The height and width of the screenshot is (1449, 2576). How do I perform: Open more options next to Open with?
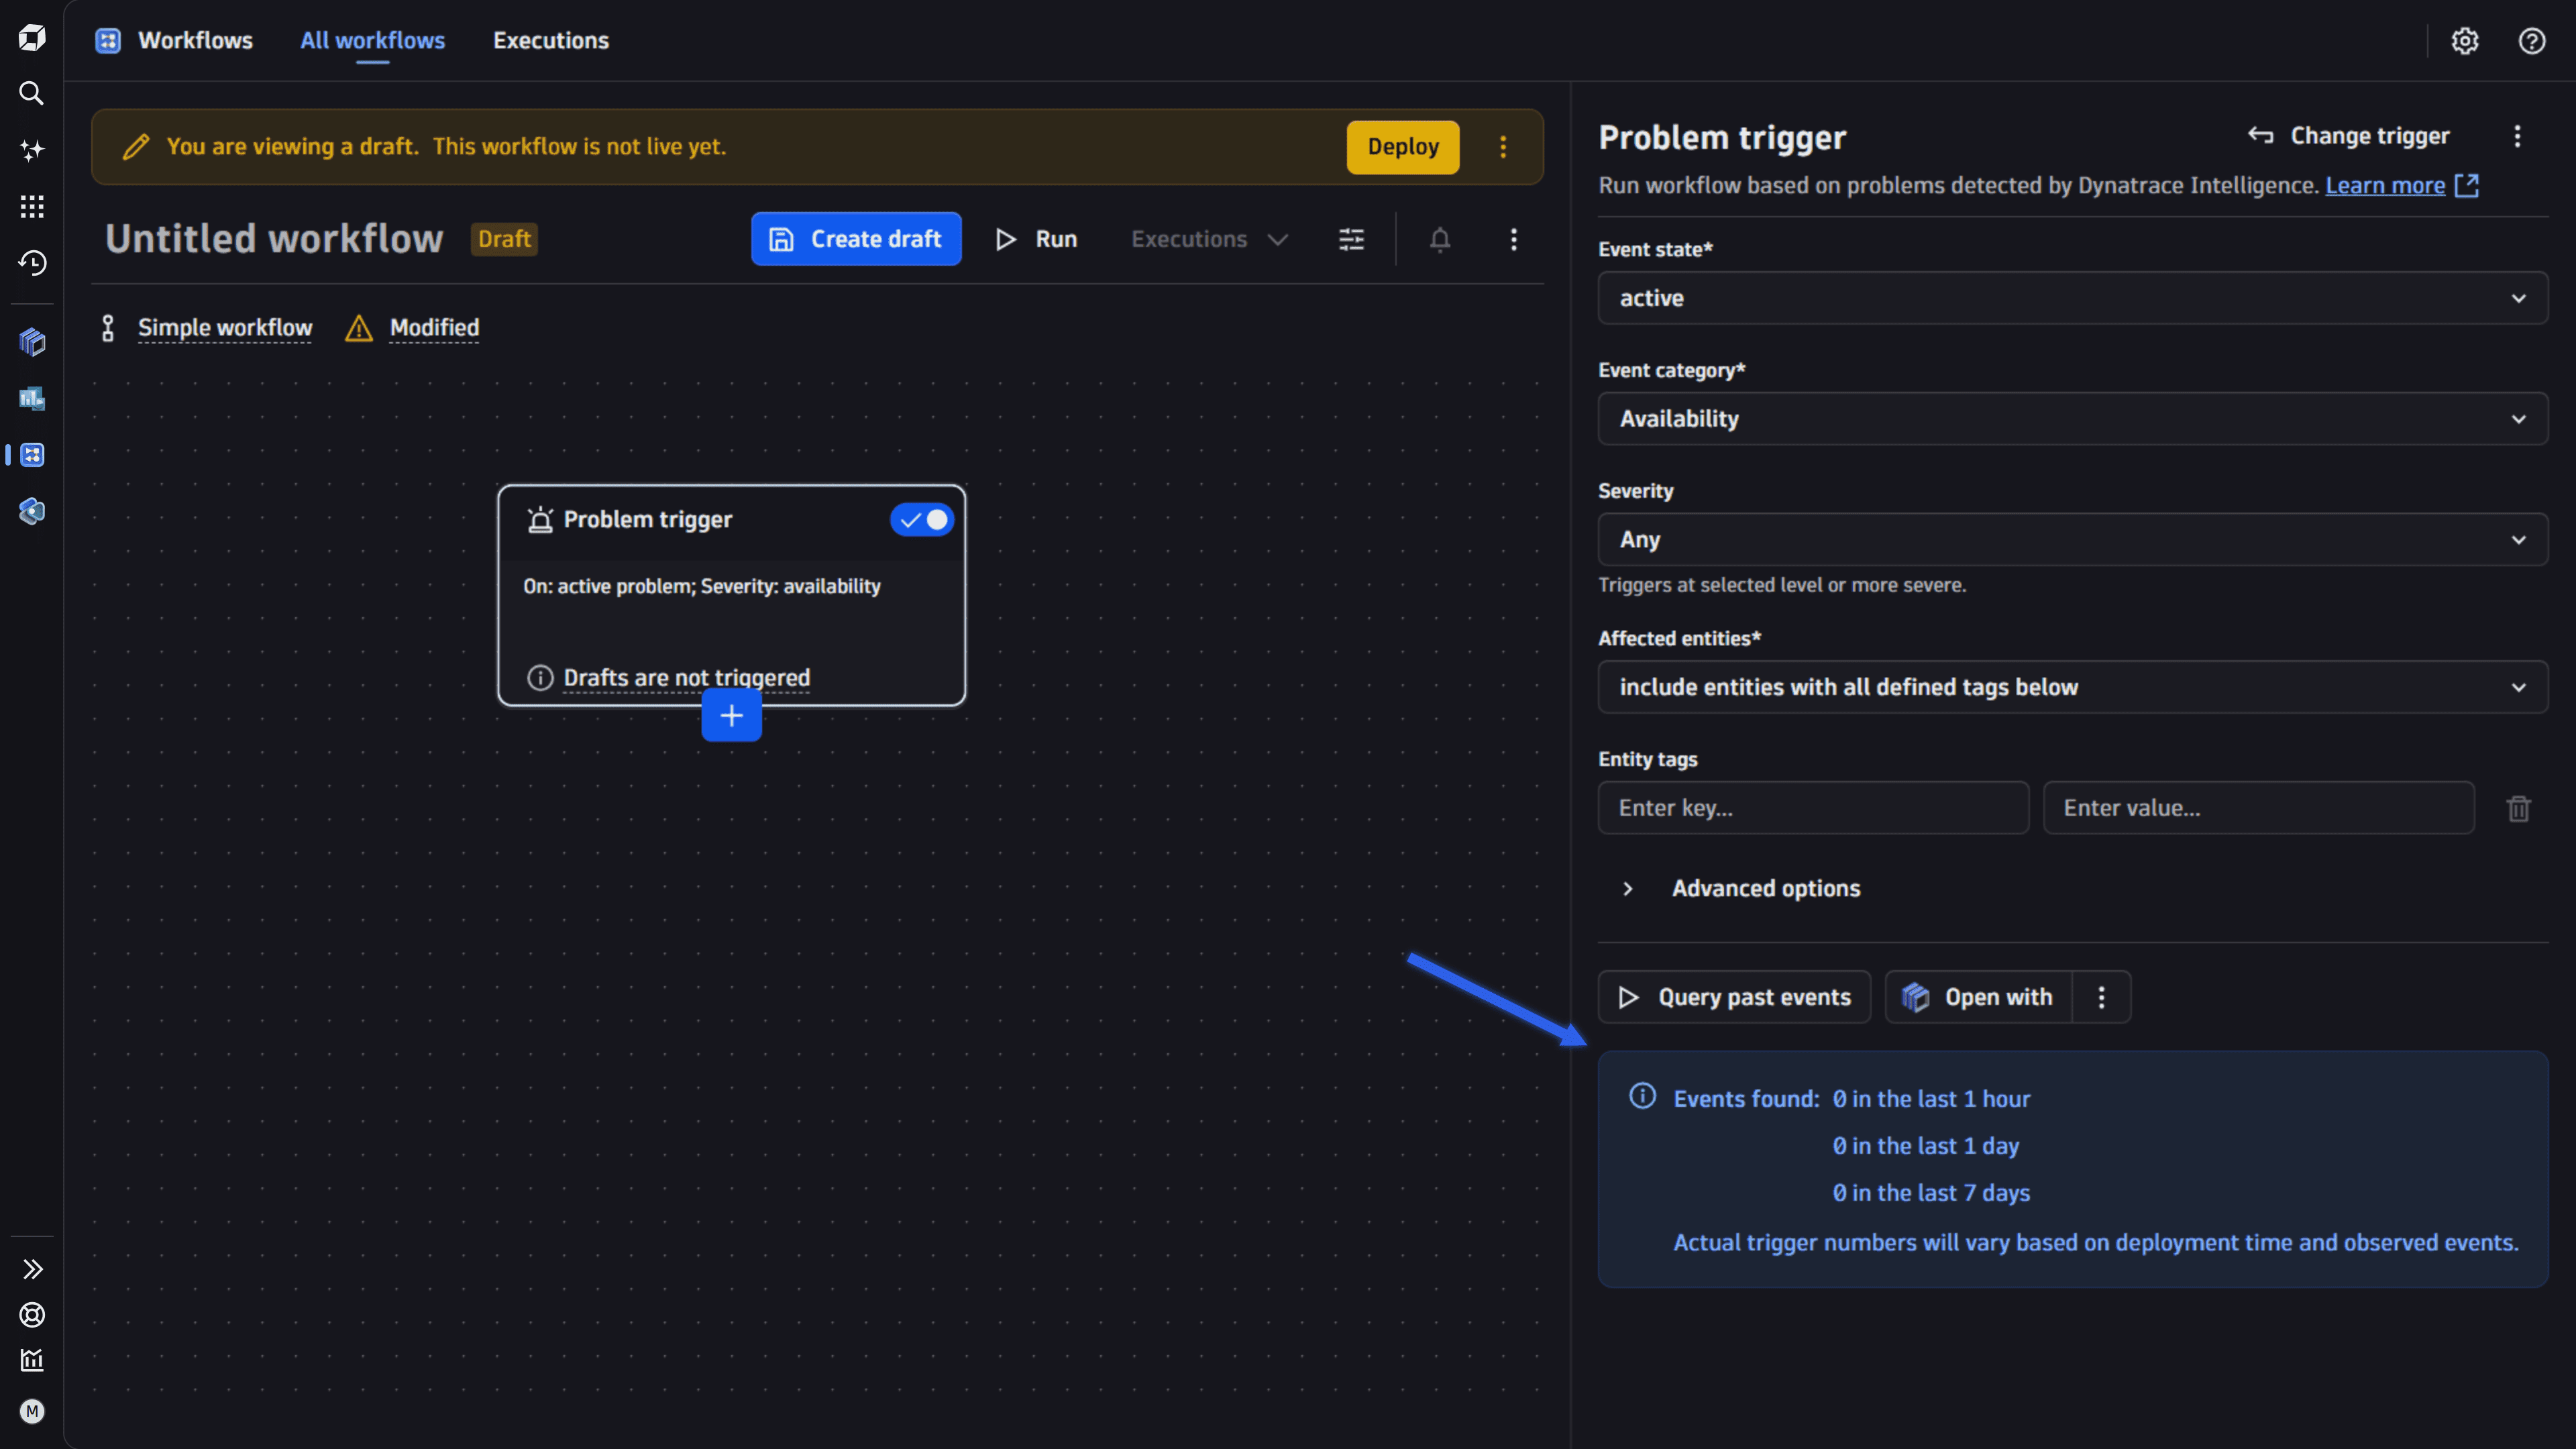(2102, 997)
